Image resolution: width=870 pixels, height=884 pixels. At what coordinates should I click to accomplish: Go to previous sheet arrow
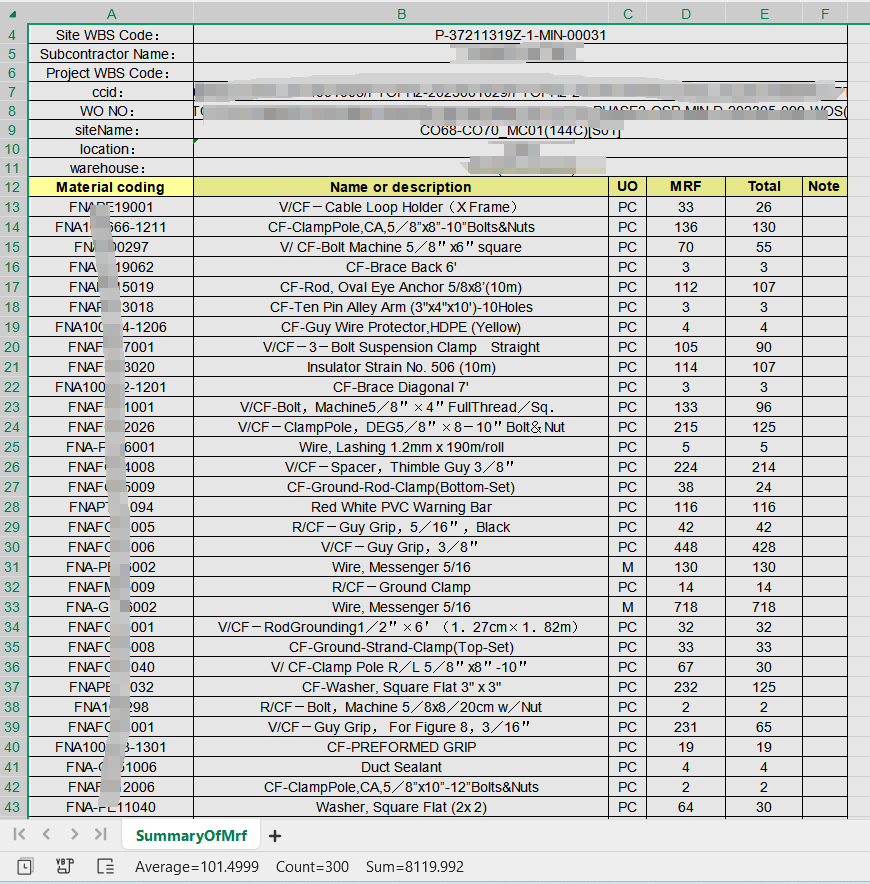(46, 834)
